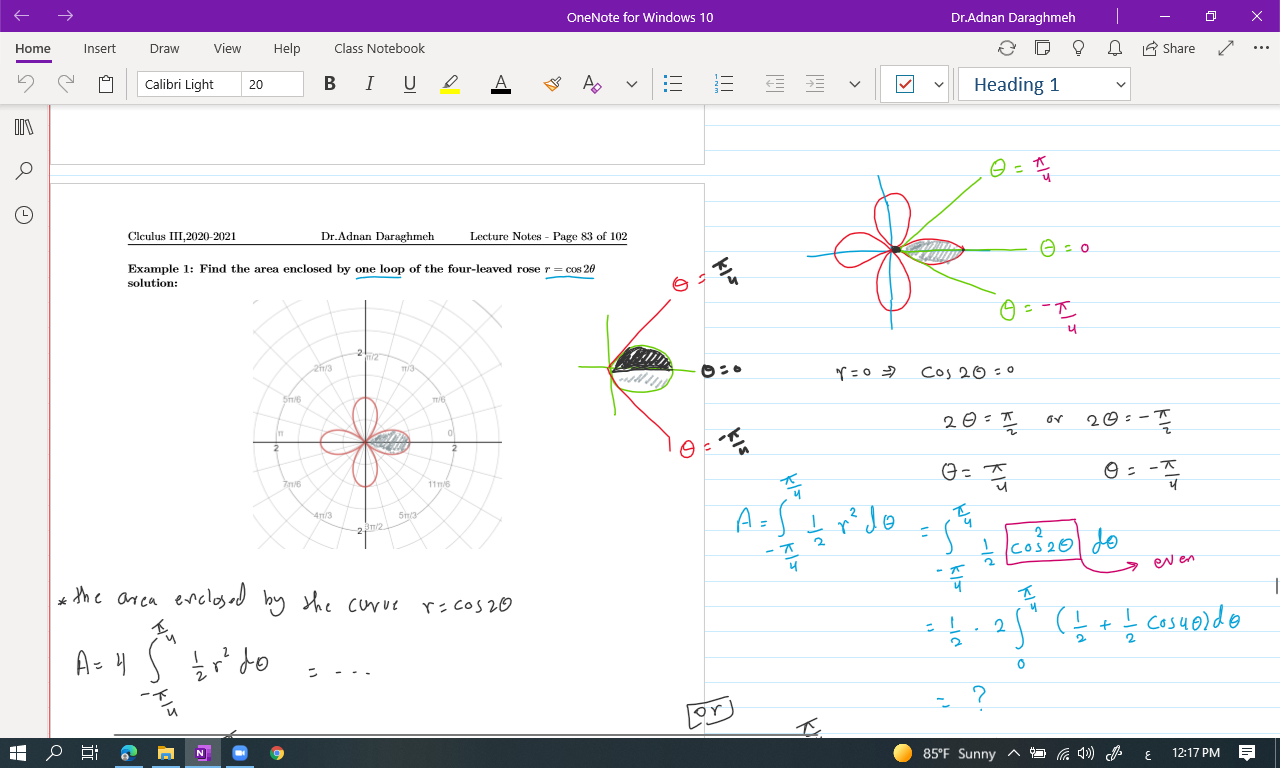The width and height of the screenshot is (1280, 768).
Task: Open the more options ellipsis menu
Action: (1261, 48)
